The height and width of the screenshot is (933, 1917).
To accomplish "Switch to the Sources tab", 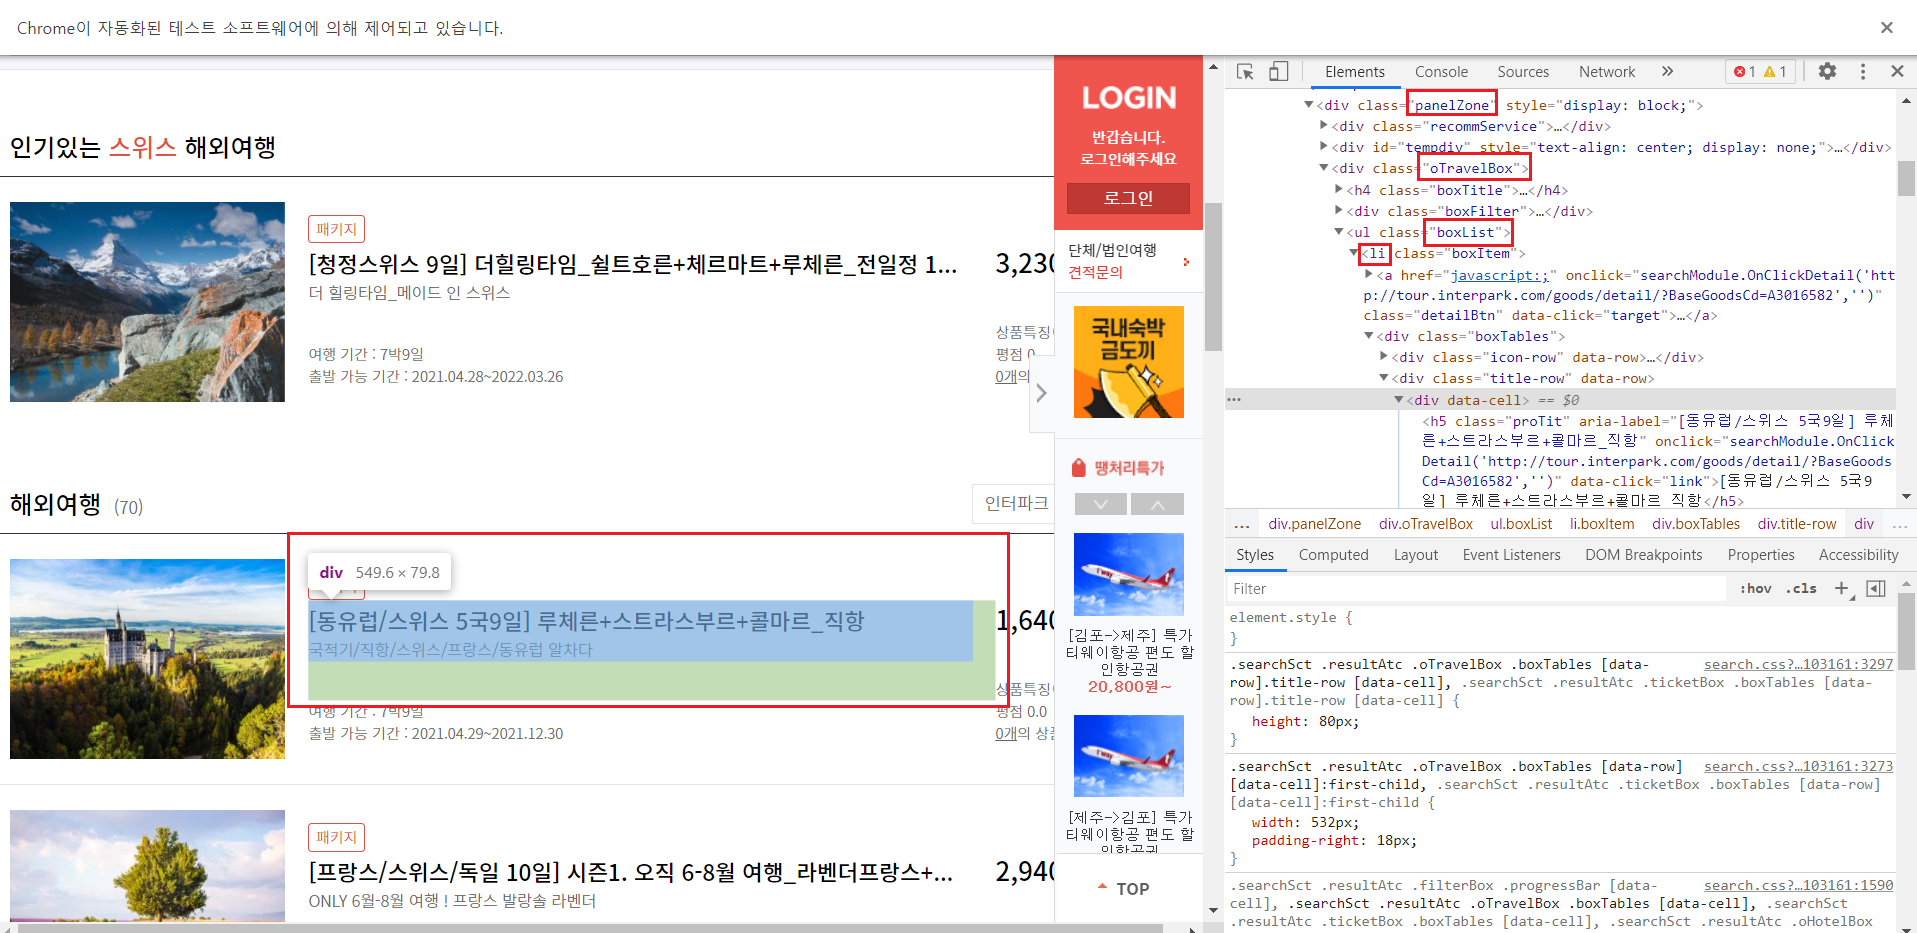I will pos(1523,72).
